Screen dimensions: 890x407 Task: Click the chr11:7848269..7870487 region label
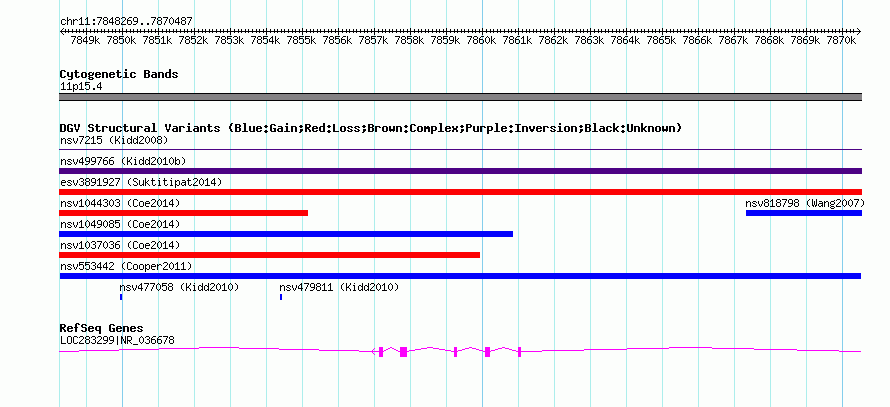[x=126, y=22]
